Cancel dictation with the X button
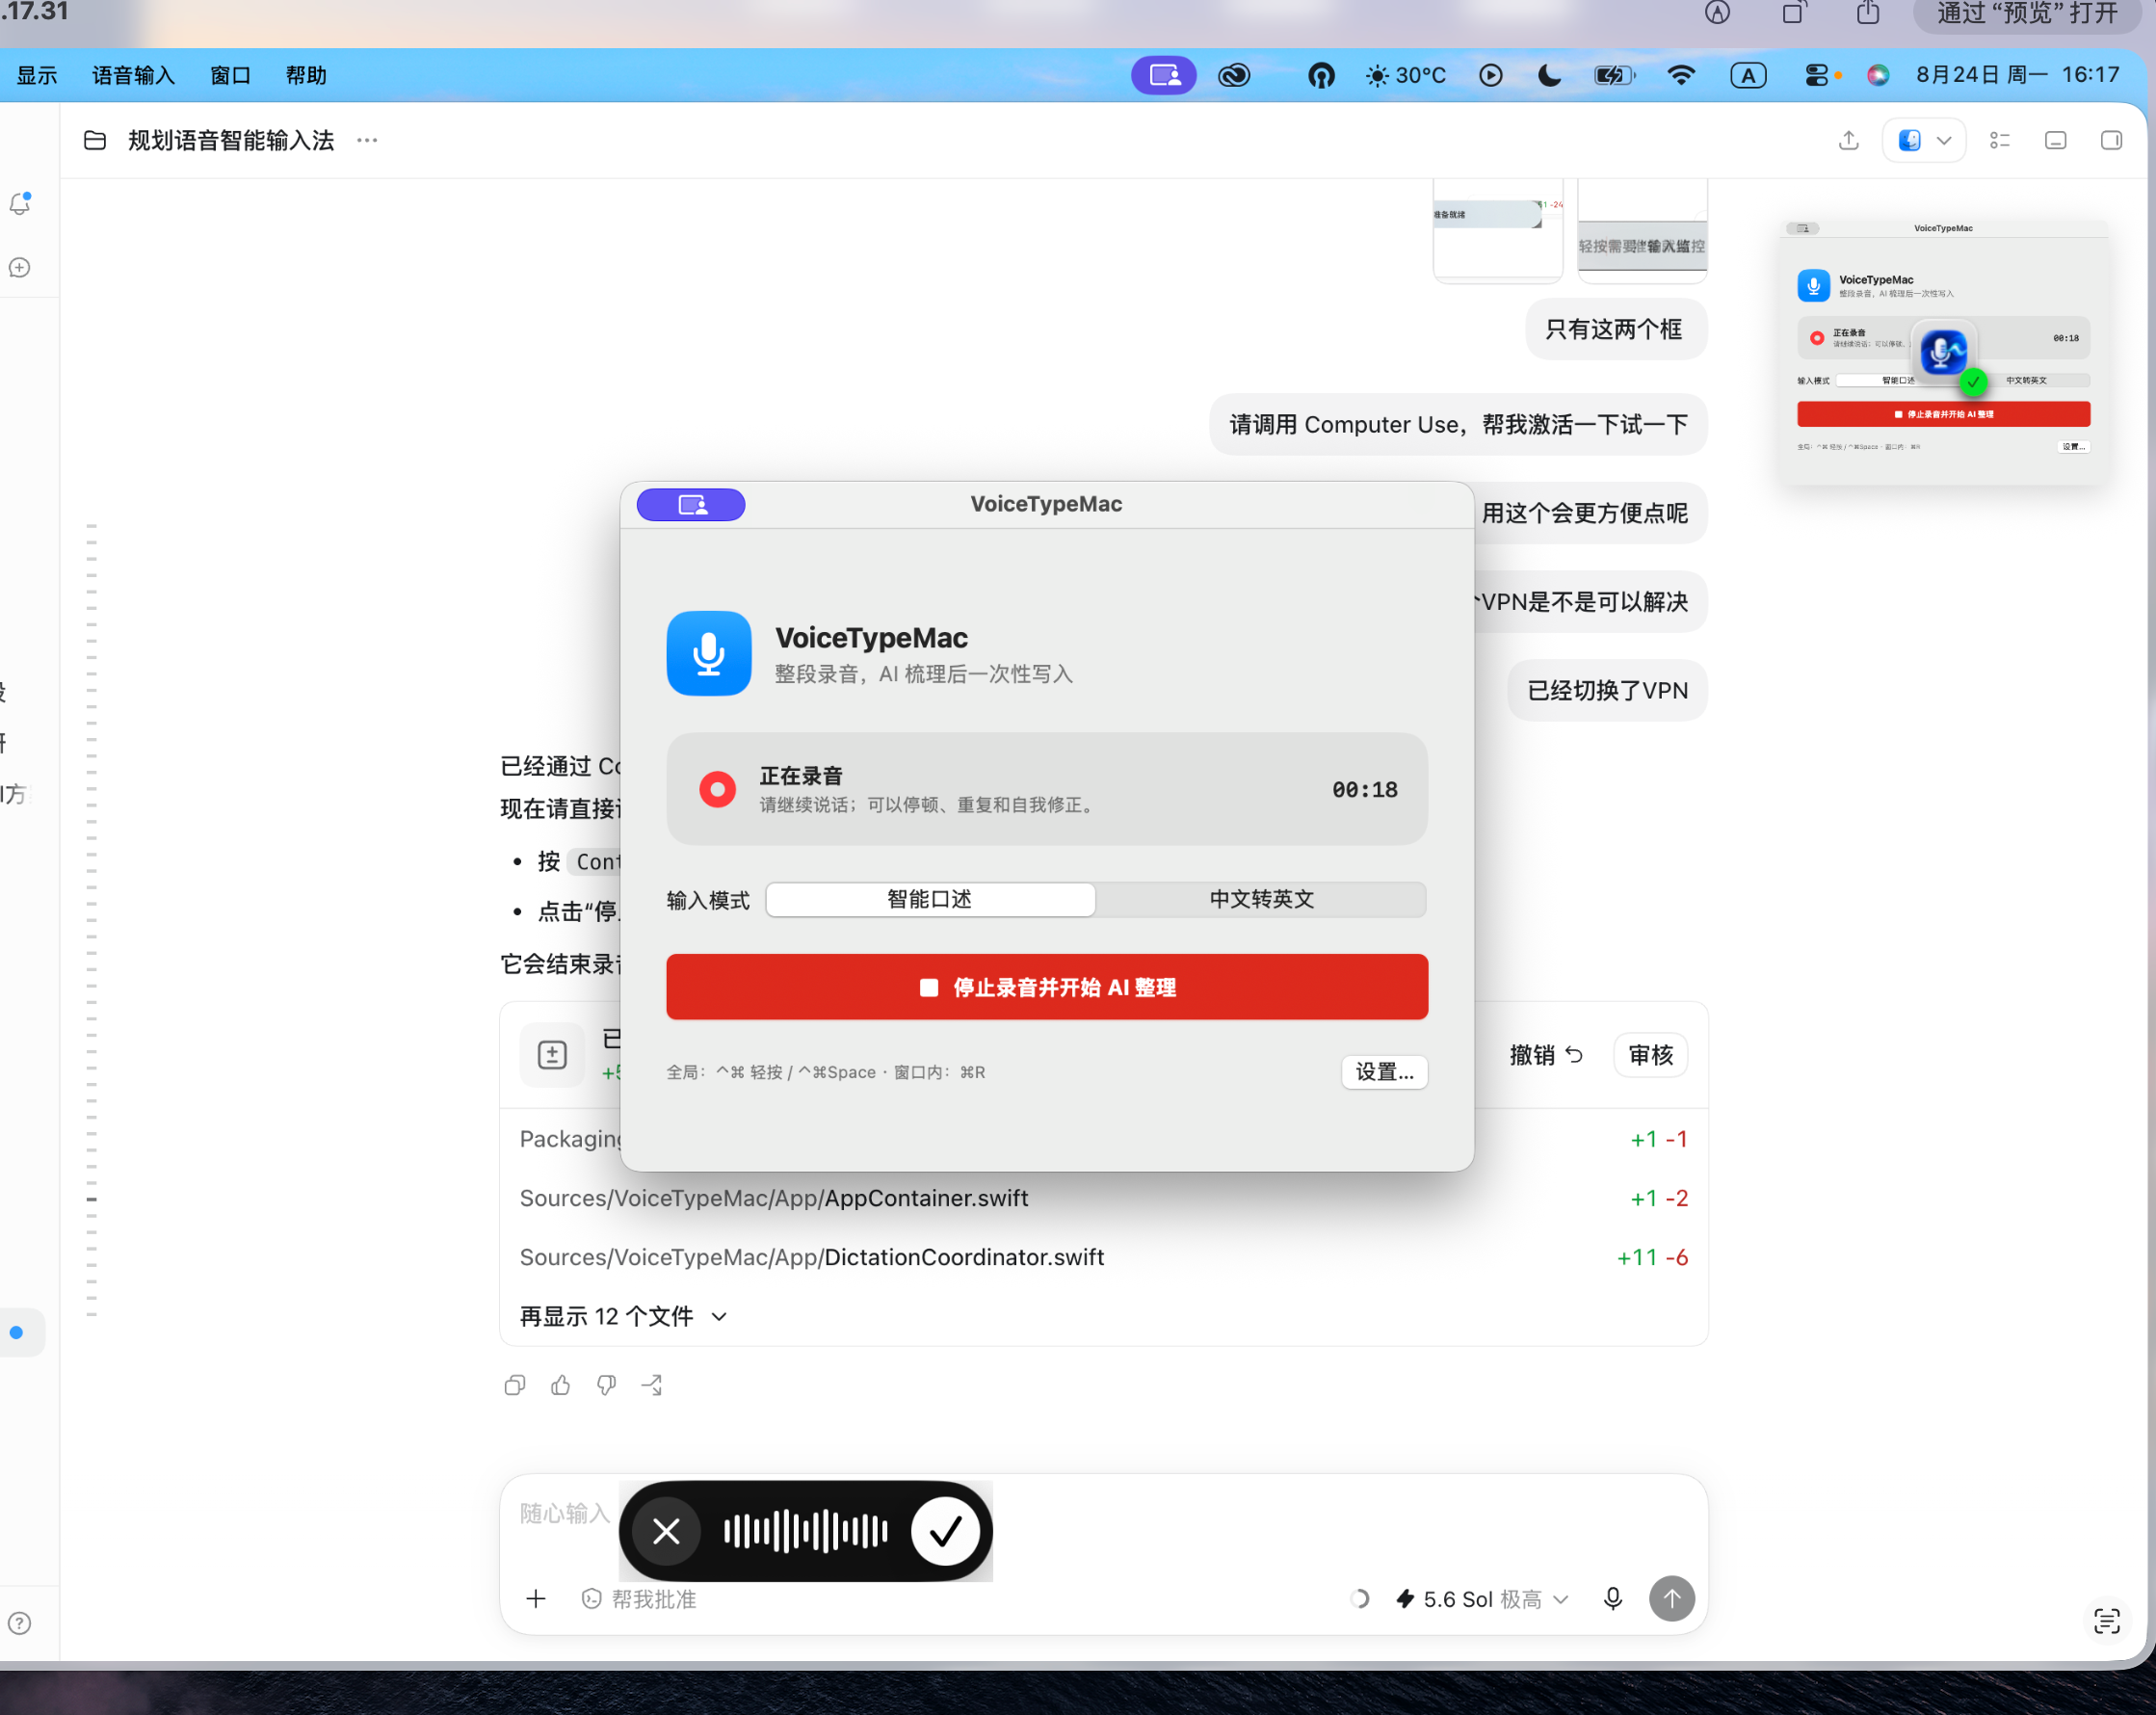The height and width of the screenshot is (1715, 2156). 666,1531
